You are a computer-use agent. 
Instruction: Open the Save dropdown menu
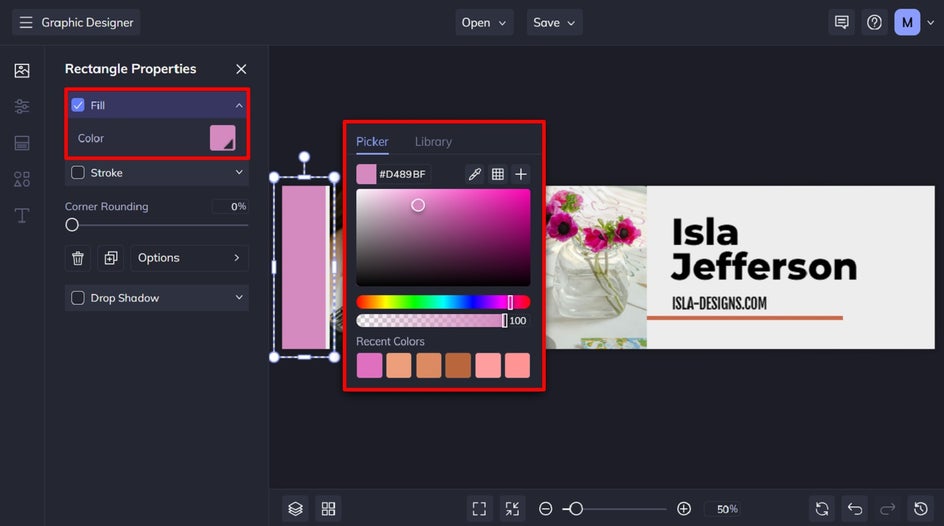tap(554, 22)
